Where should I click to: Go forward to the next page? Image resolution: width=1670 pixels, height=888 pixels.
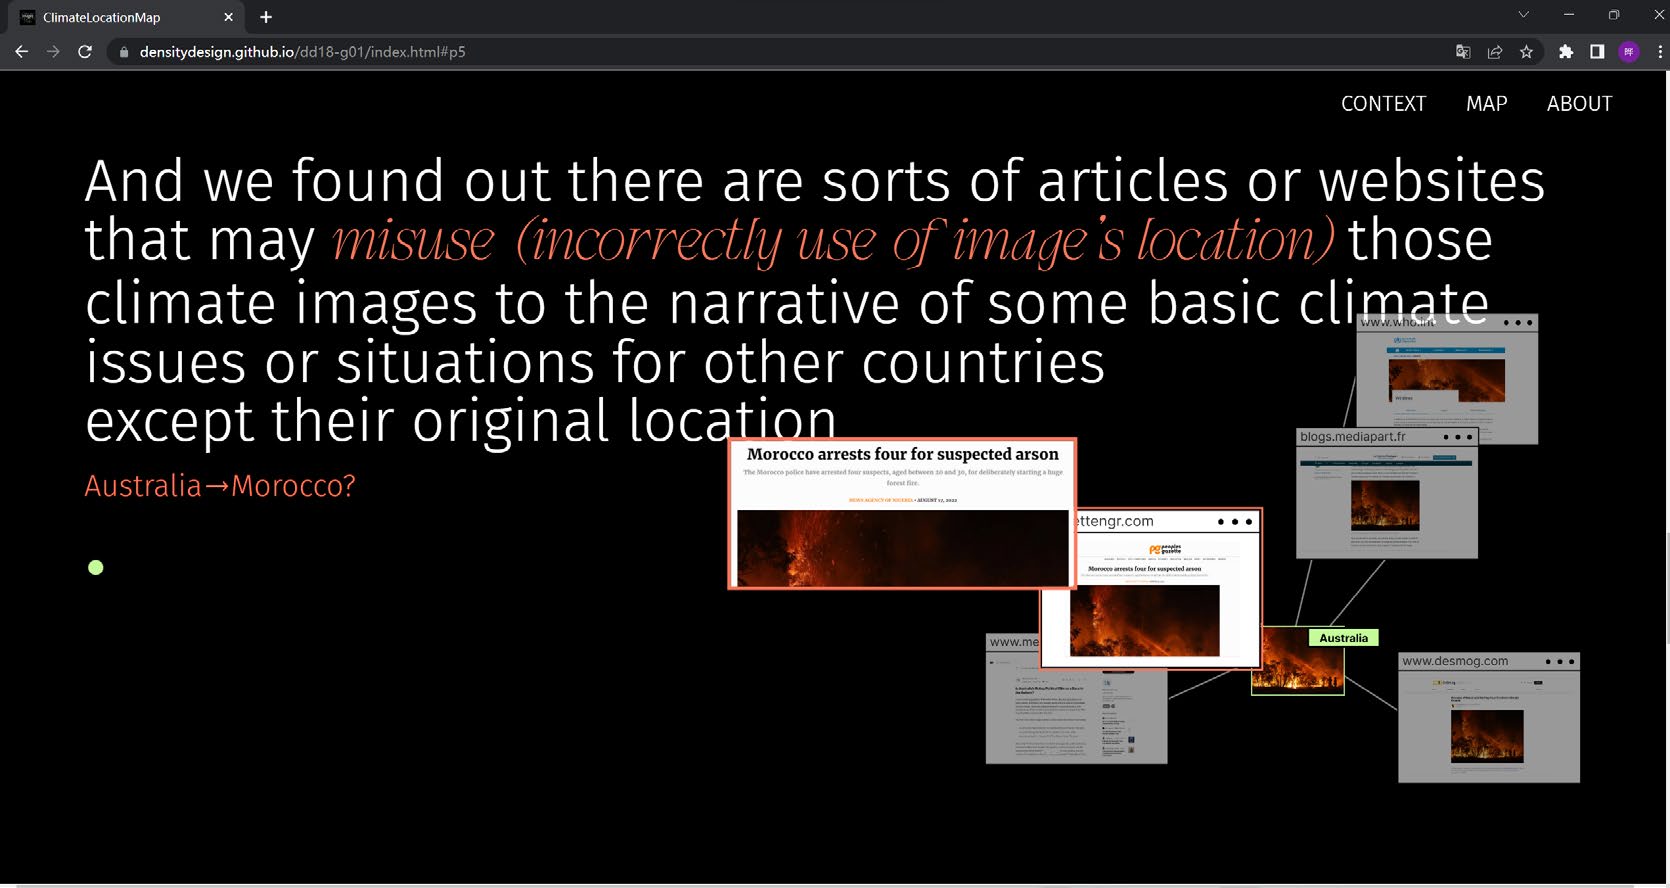[x=53, y=52]
